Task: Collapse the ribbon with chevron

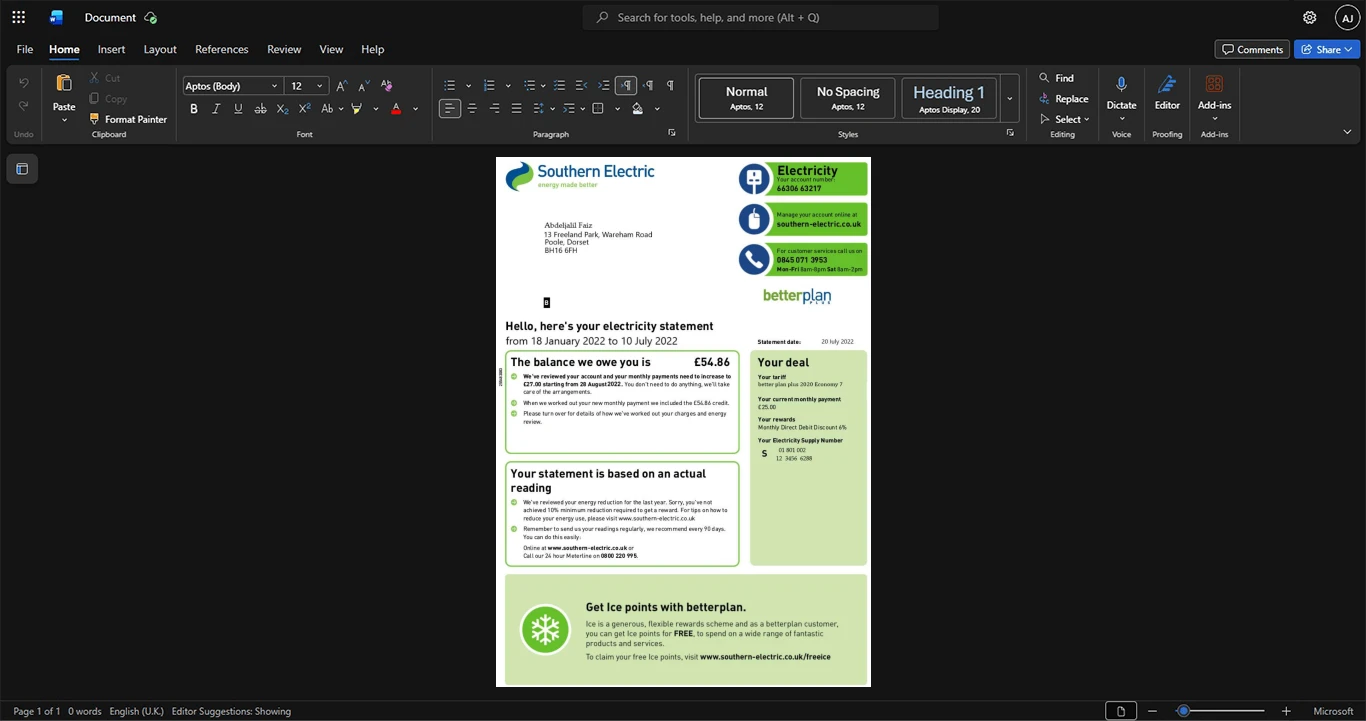Action: tap(1347, 132)
